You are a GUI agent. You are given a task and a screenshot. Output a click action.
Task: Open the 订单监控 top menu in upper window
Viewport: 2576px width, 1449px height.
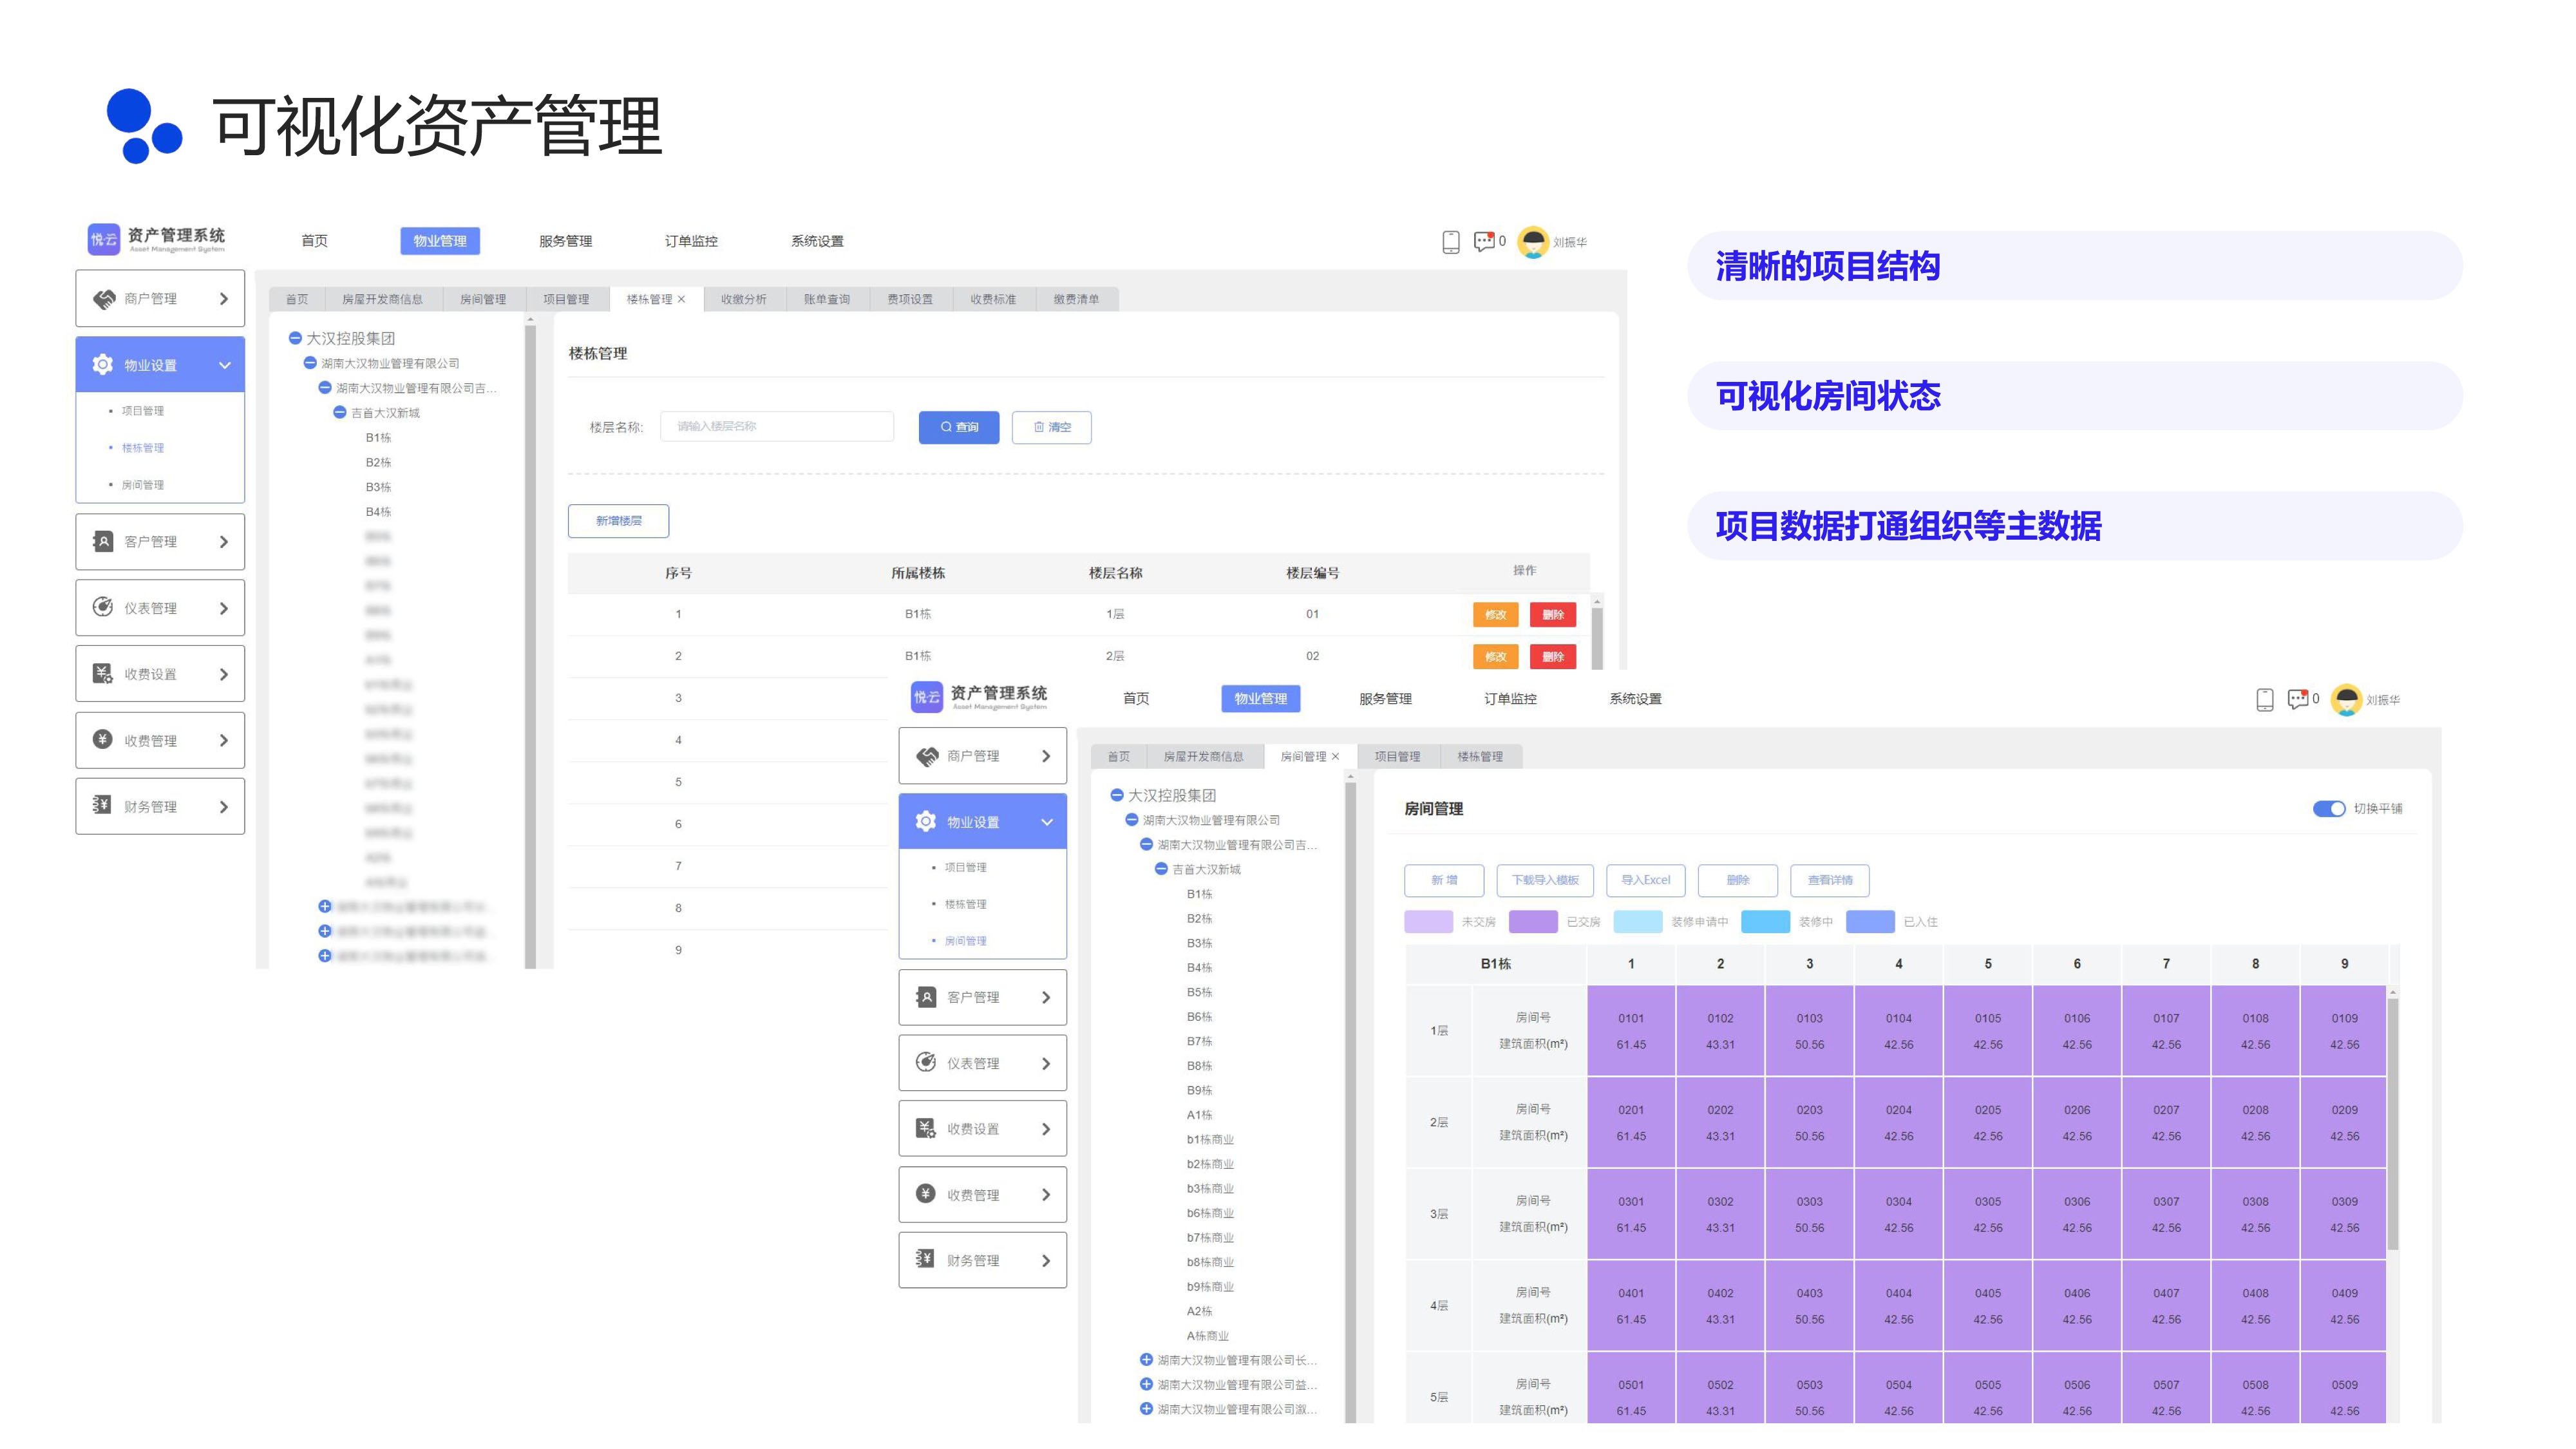[691, 241]
